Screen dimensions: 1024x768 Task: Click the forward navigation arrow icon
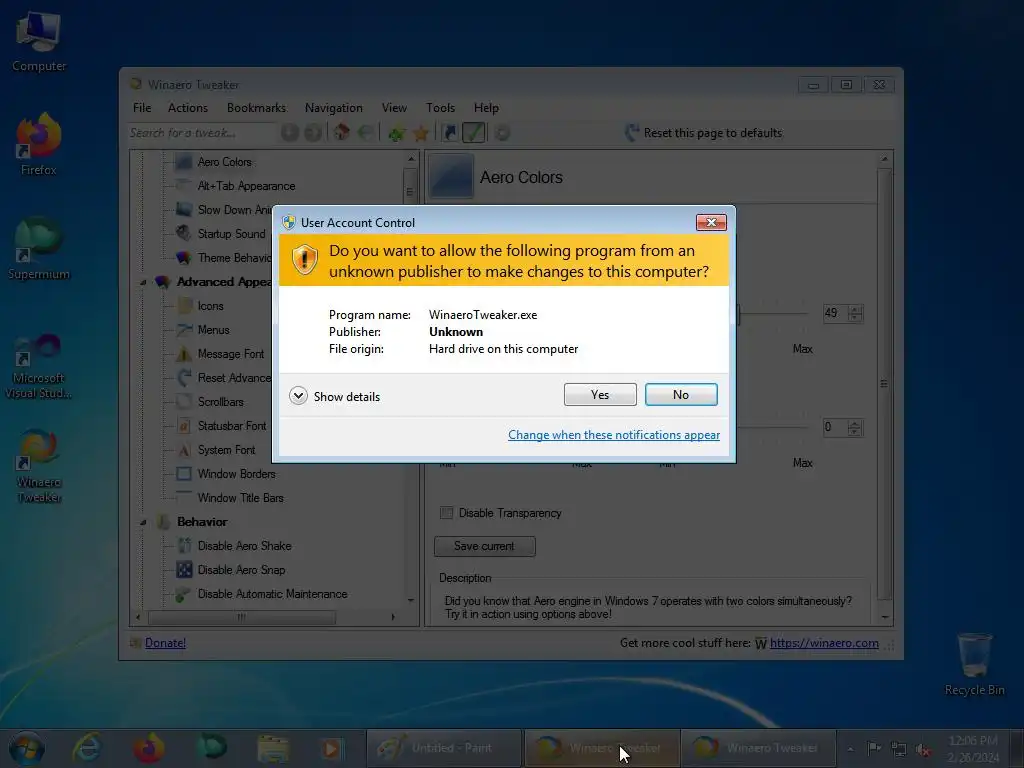click(x=313, y=133)
